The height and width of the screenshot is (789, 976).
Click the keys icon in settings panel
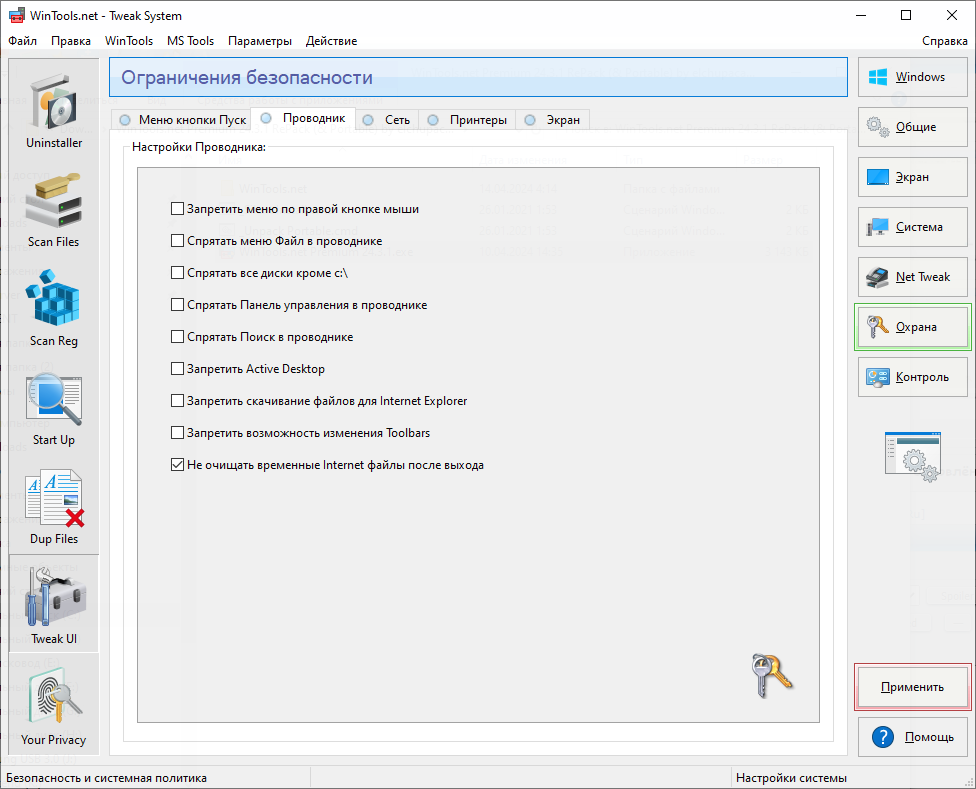pyautogui.click(x=770, y=675)
